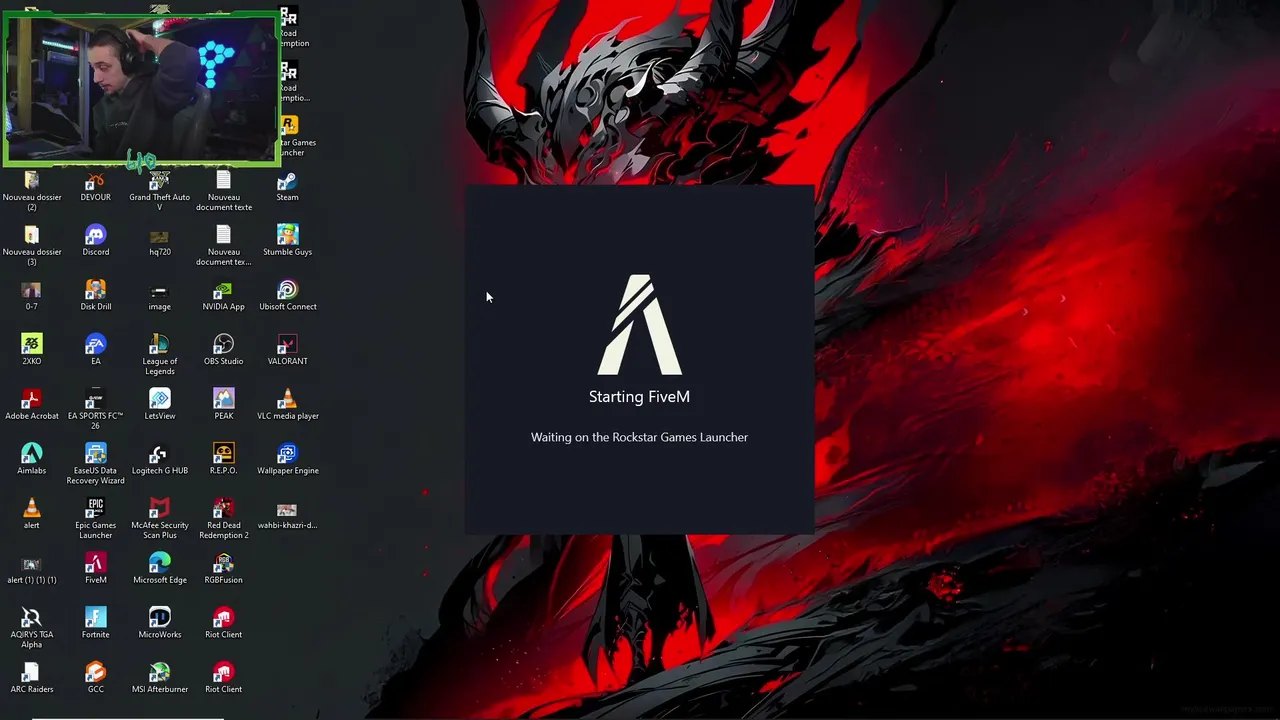The height and width of the screenshot is (720, 1280).
Task: Click Waiting on the Rockstar Games Launcher
Action: [639, 437]
